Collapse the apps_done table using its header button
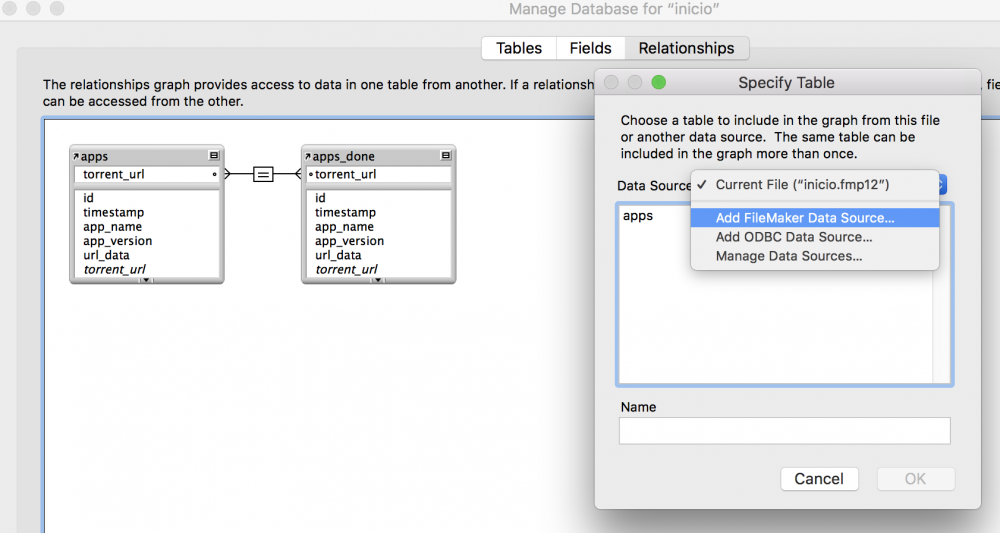The width and height of the screenshot is (1000, 533). (x=445, y=156)
